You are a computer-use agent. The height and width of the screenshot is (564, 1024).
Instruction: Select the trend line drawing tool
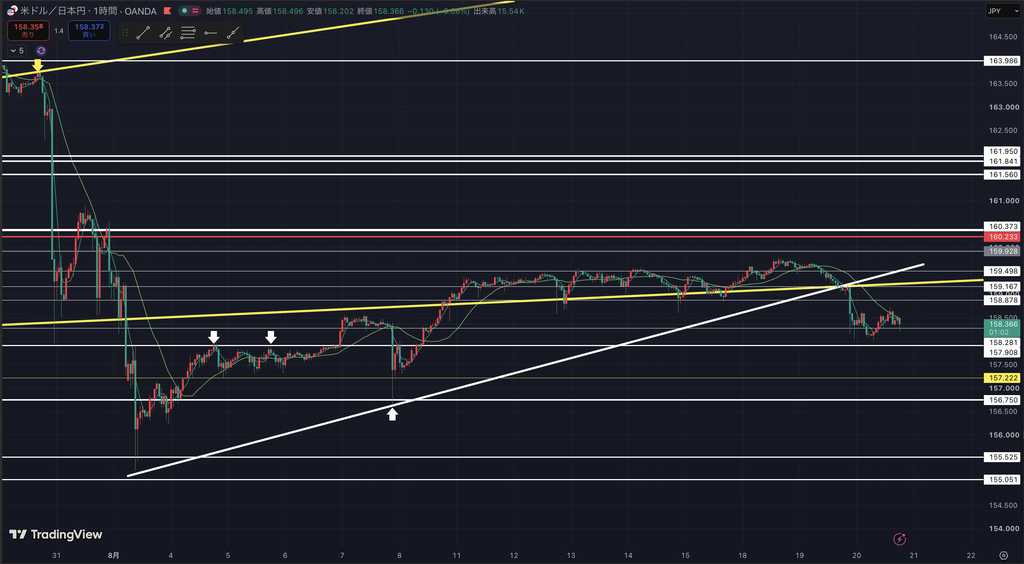coord(143,32)
